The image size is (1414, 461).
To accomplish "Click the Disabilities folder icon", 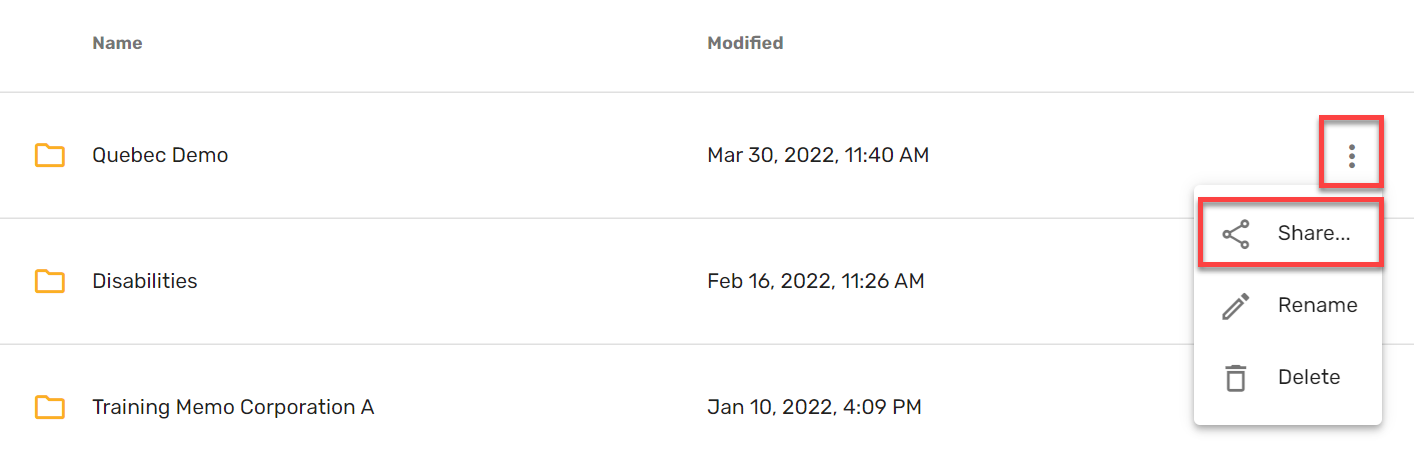I will [x=50, y=281].
